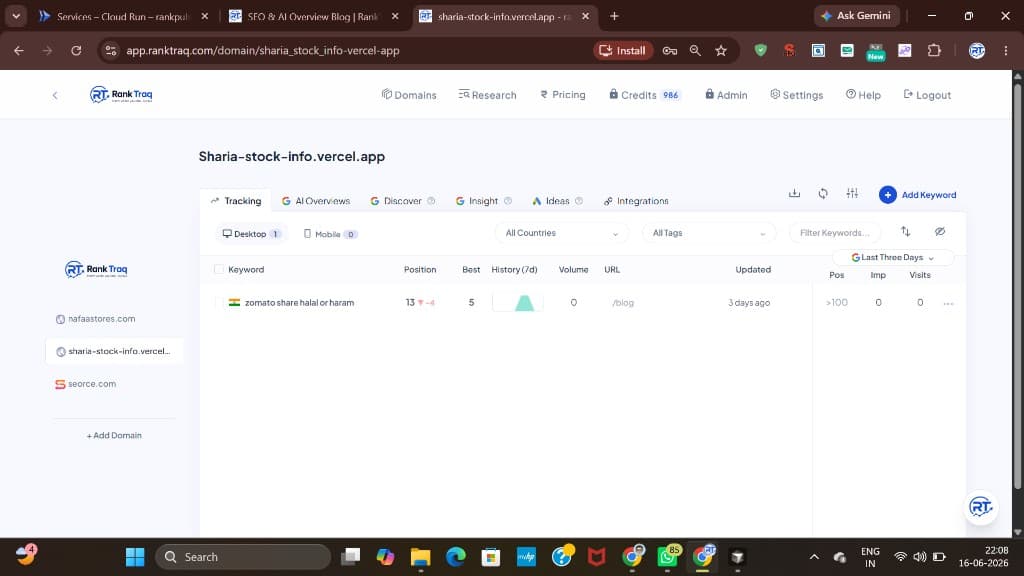Screen dimensions: 1024x576
Task: Toggle the hidden-eye visibility icon
Action: (x=940, y=231)
